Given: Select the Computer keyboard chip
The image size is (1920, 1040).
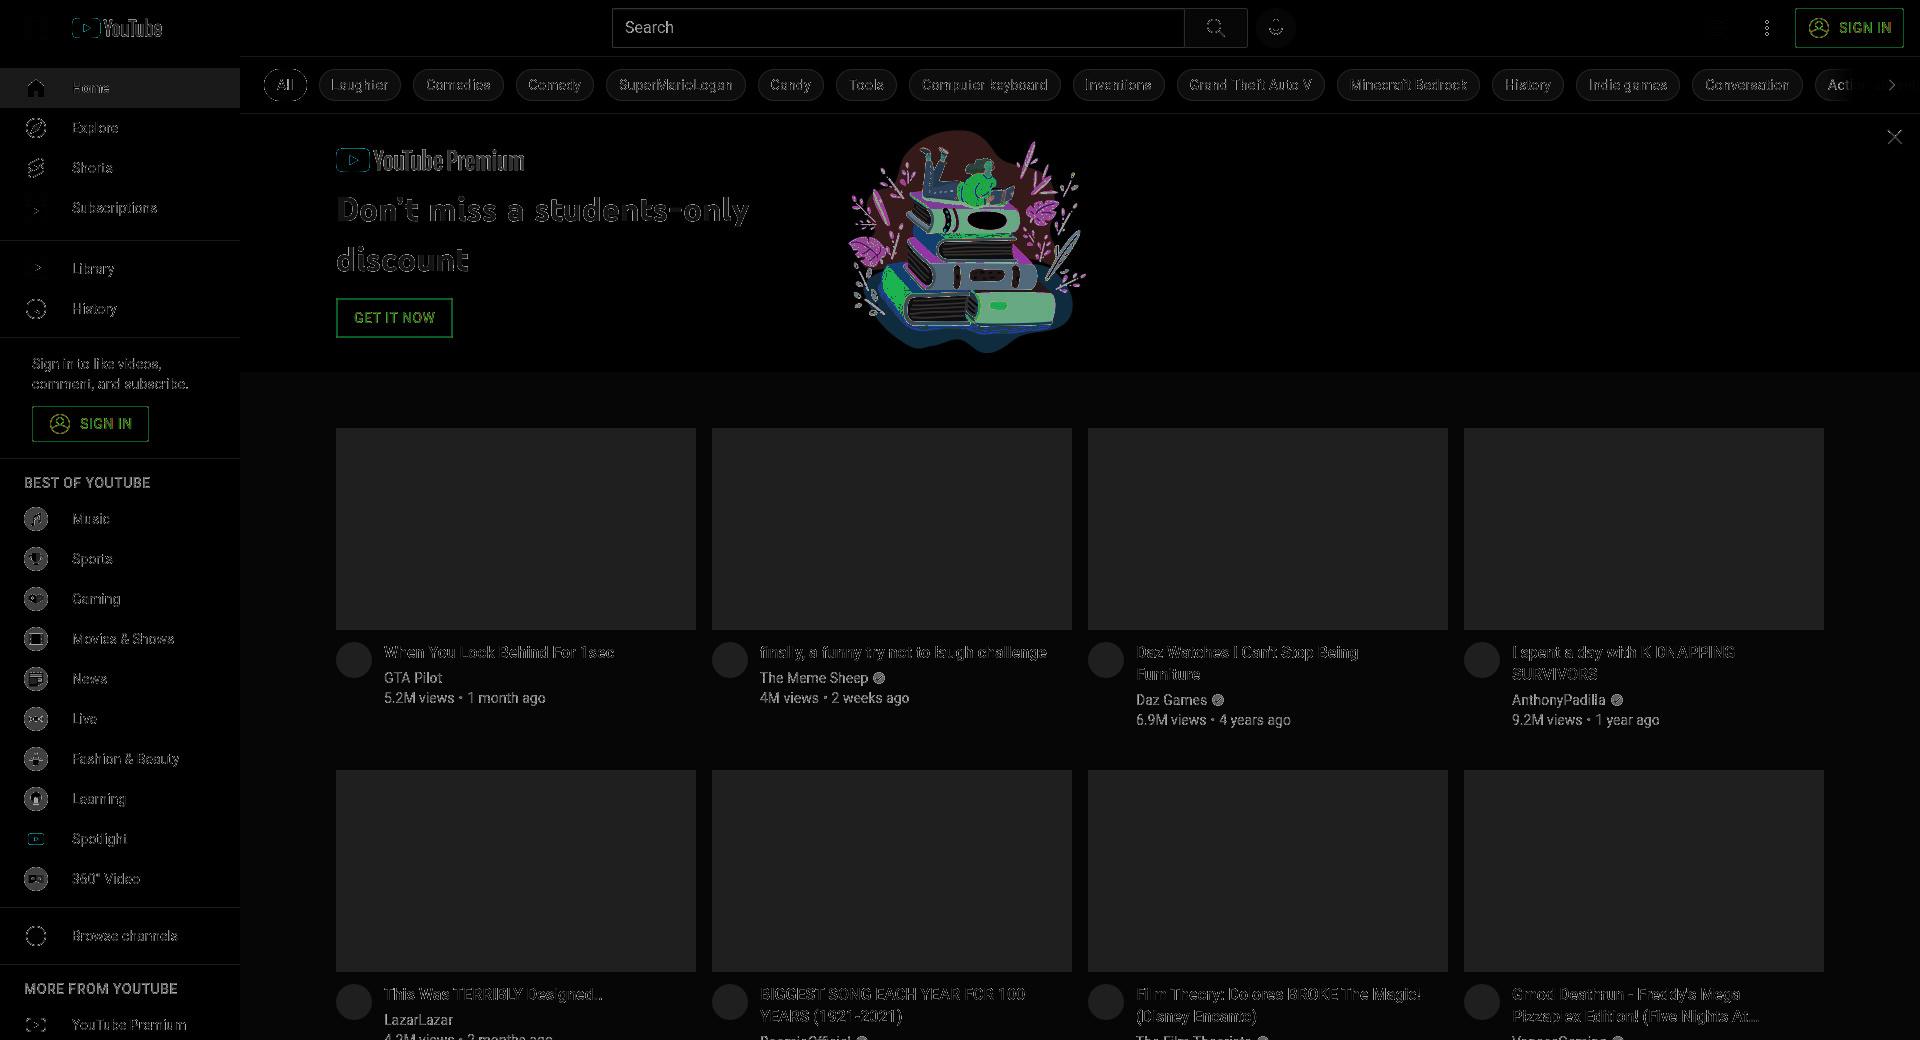Looking at the screenshot, I should point(984,85).
